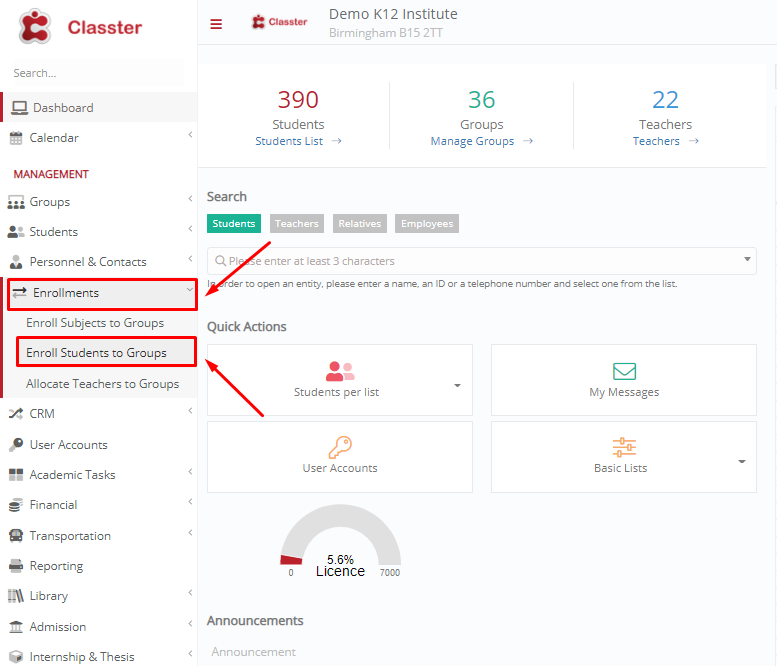Click the Academic Tasks grid icon
Image resolution: width=777 pixels, height=666 pixels.
16,475
